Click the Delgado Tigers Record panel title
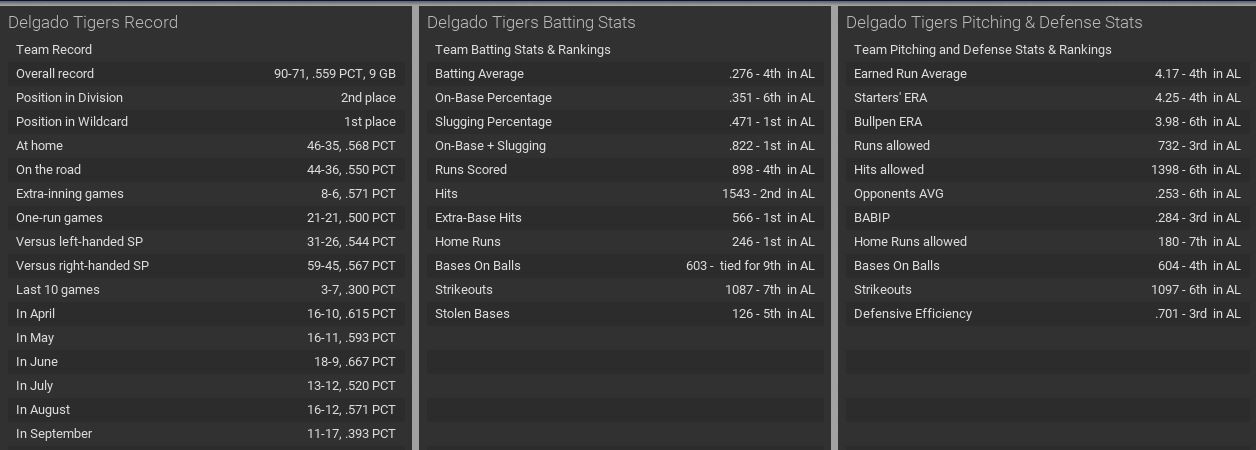1256x450 pixels. coord(93,22)
